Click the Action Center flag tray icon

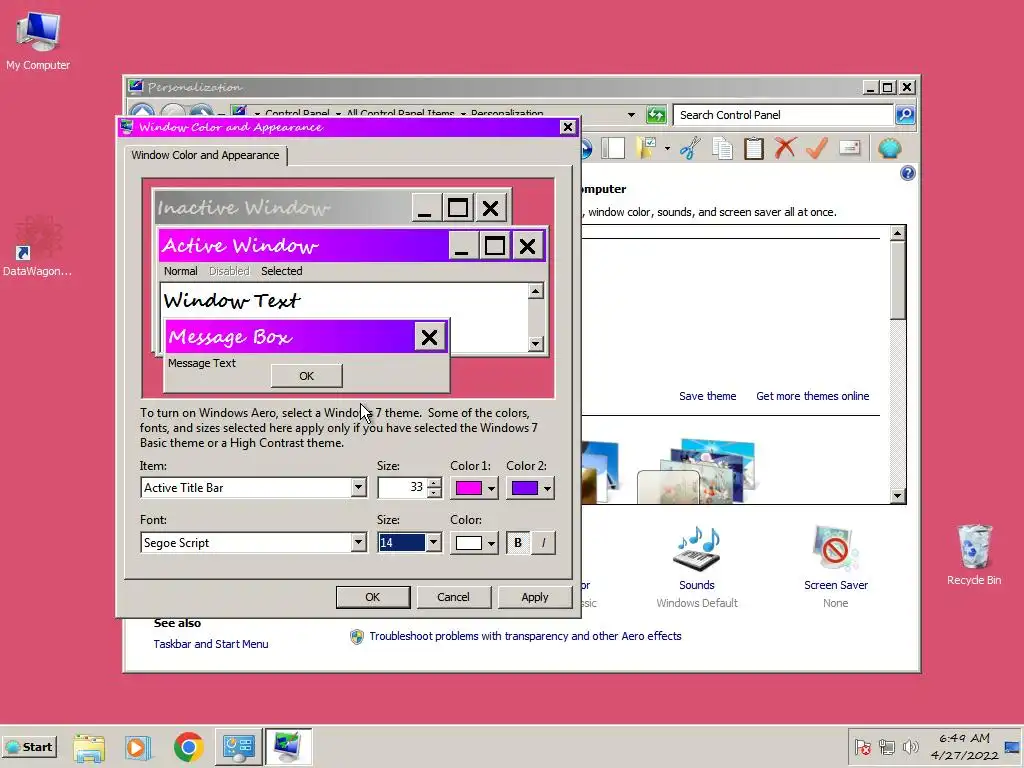click(x=863, y=747)
